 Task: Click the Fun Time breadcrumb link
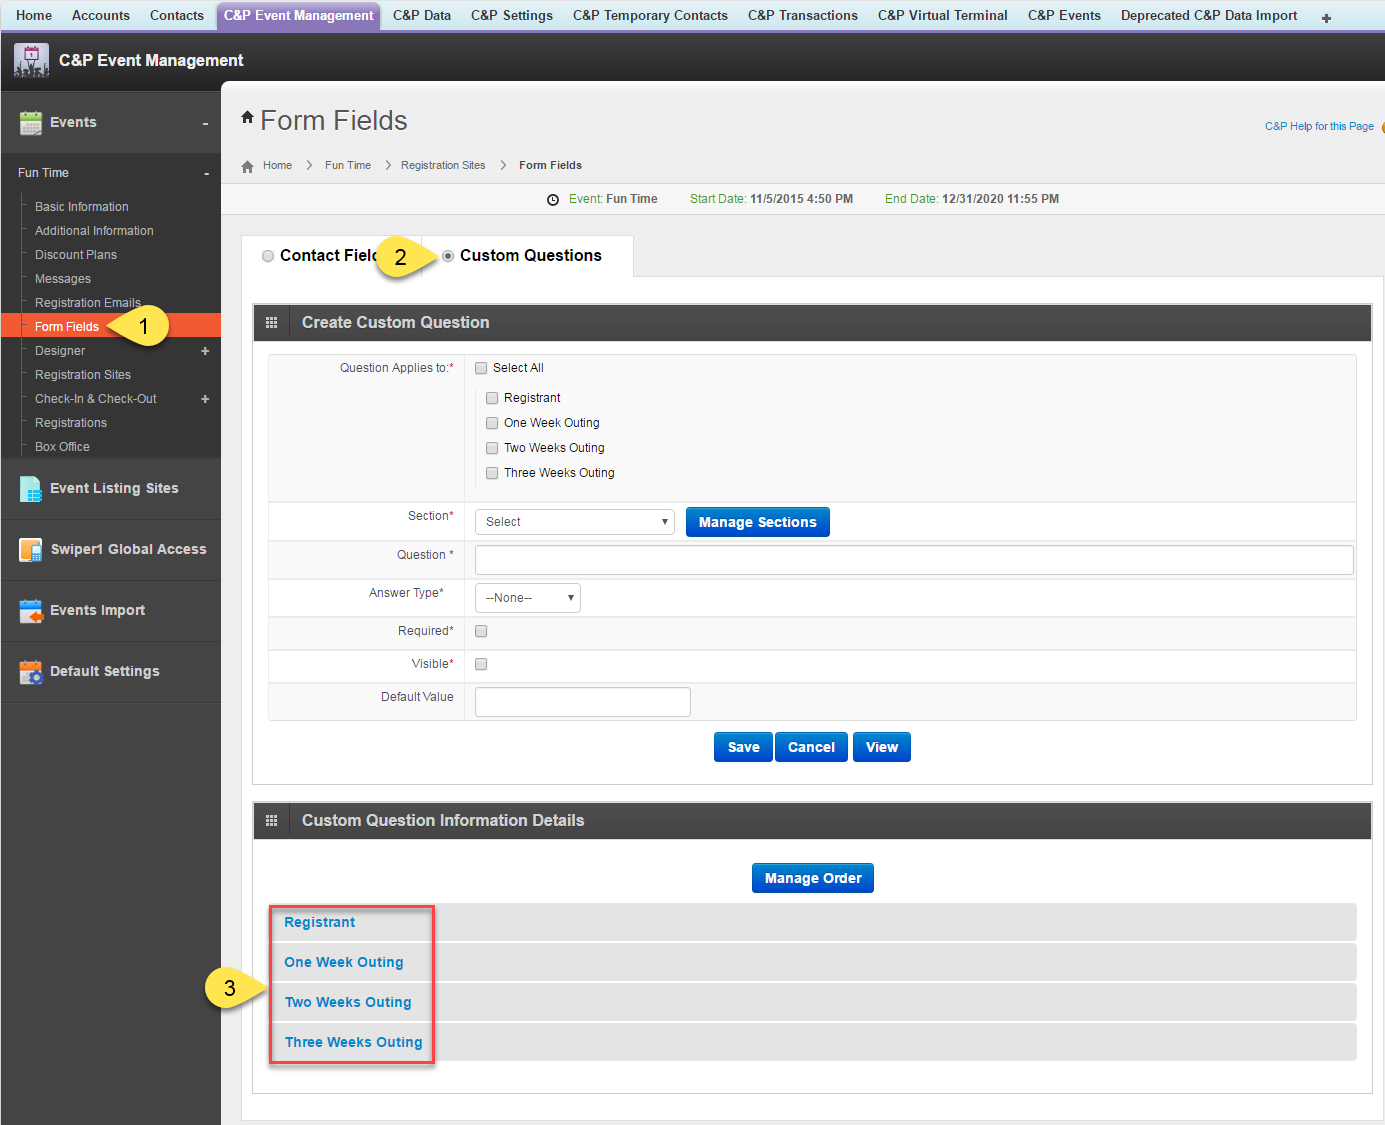tap(348, 166)
